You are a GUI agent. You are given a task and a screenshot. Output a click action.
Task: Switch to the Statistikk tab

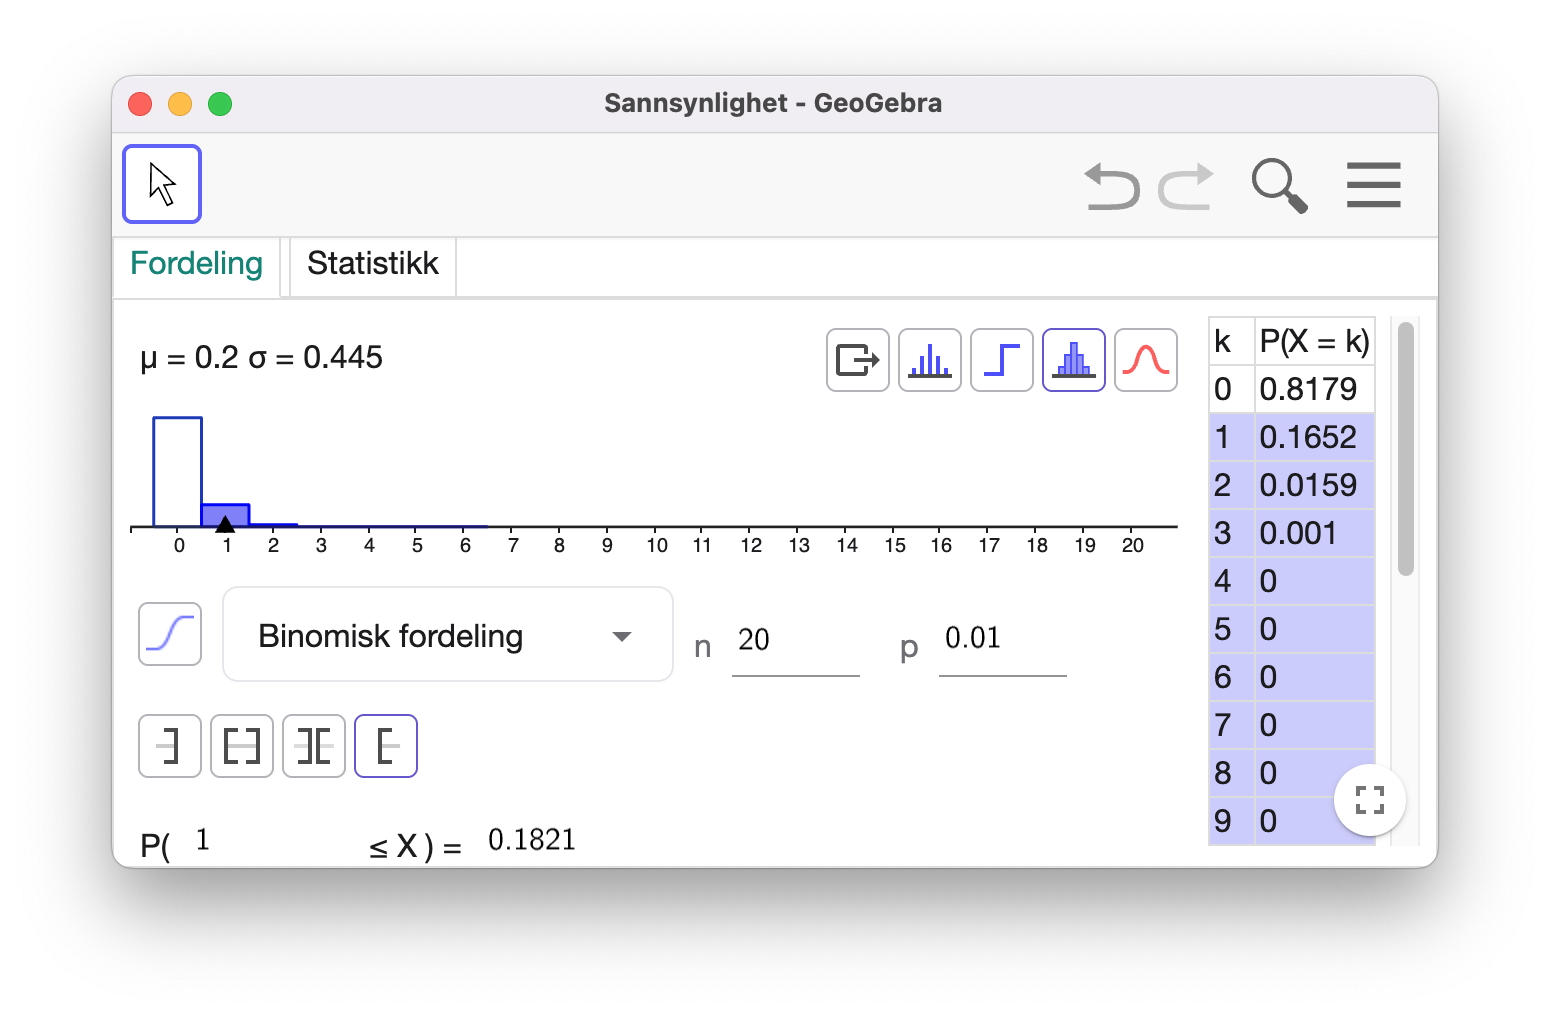[x=373, y=264]
